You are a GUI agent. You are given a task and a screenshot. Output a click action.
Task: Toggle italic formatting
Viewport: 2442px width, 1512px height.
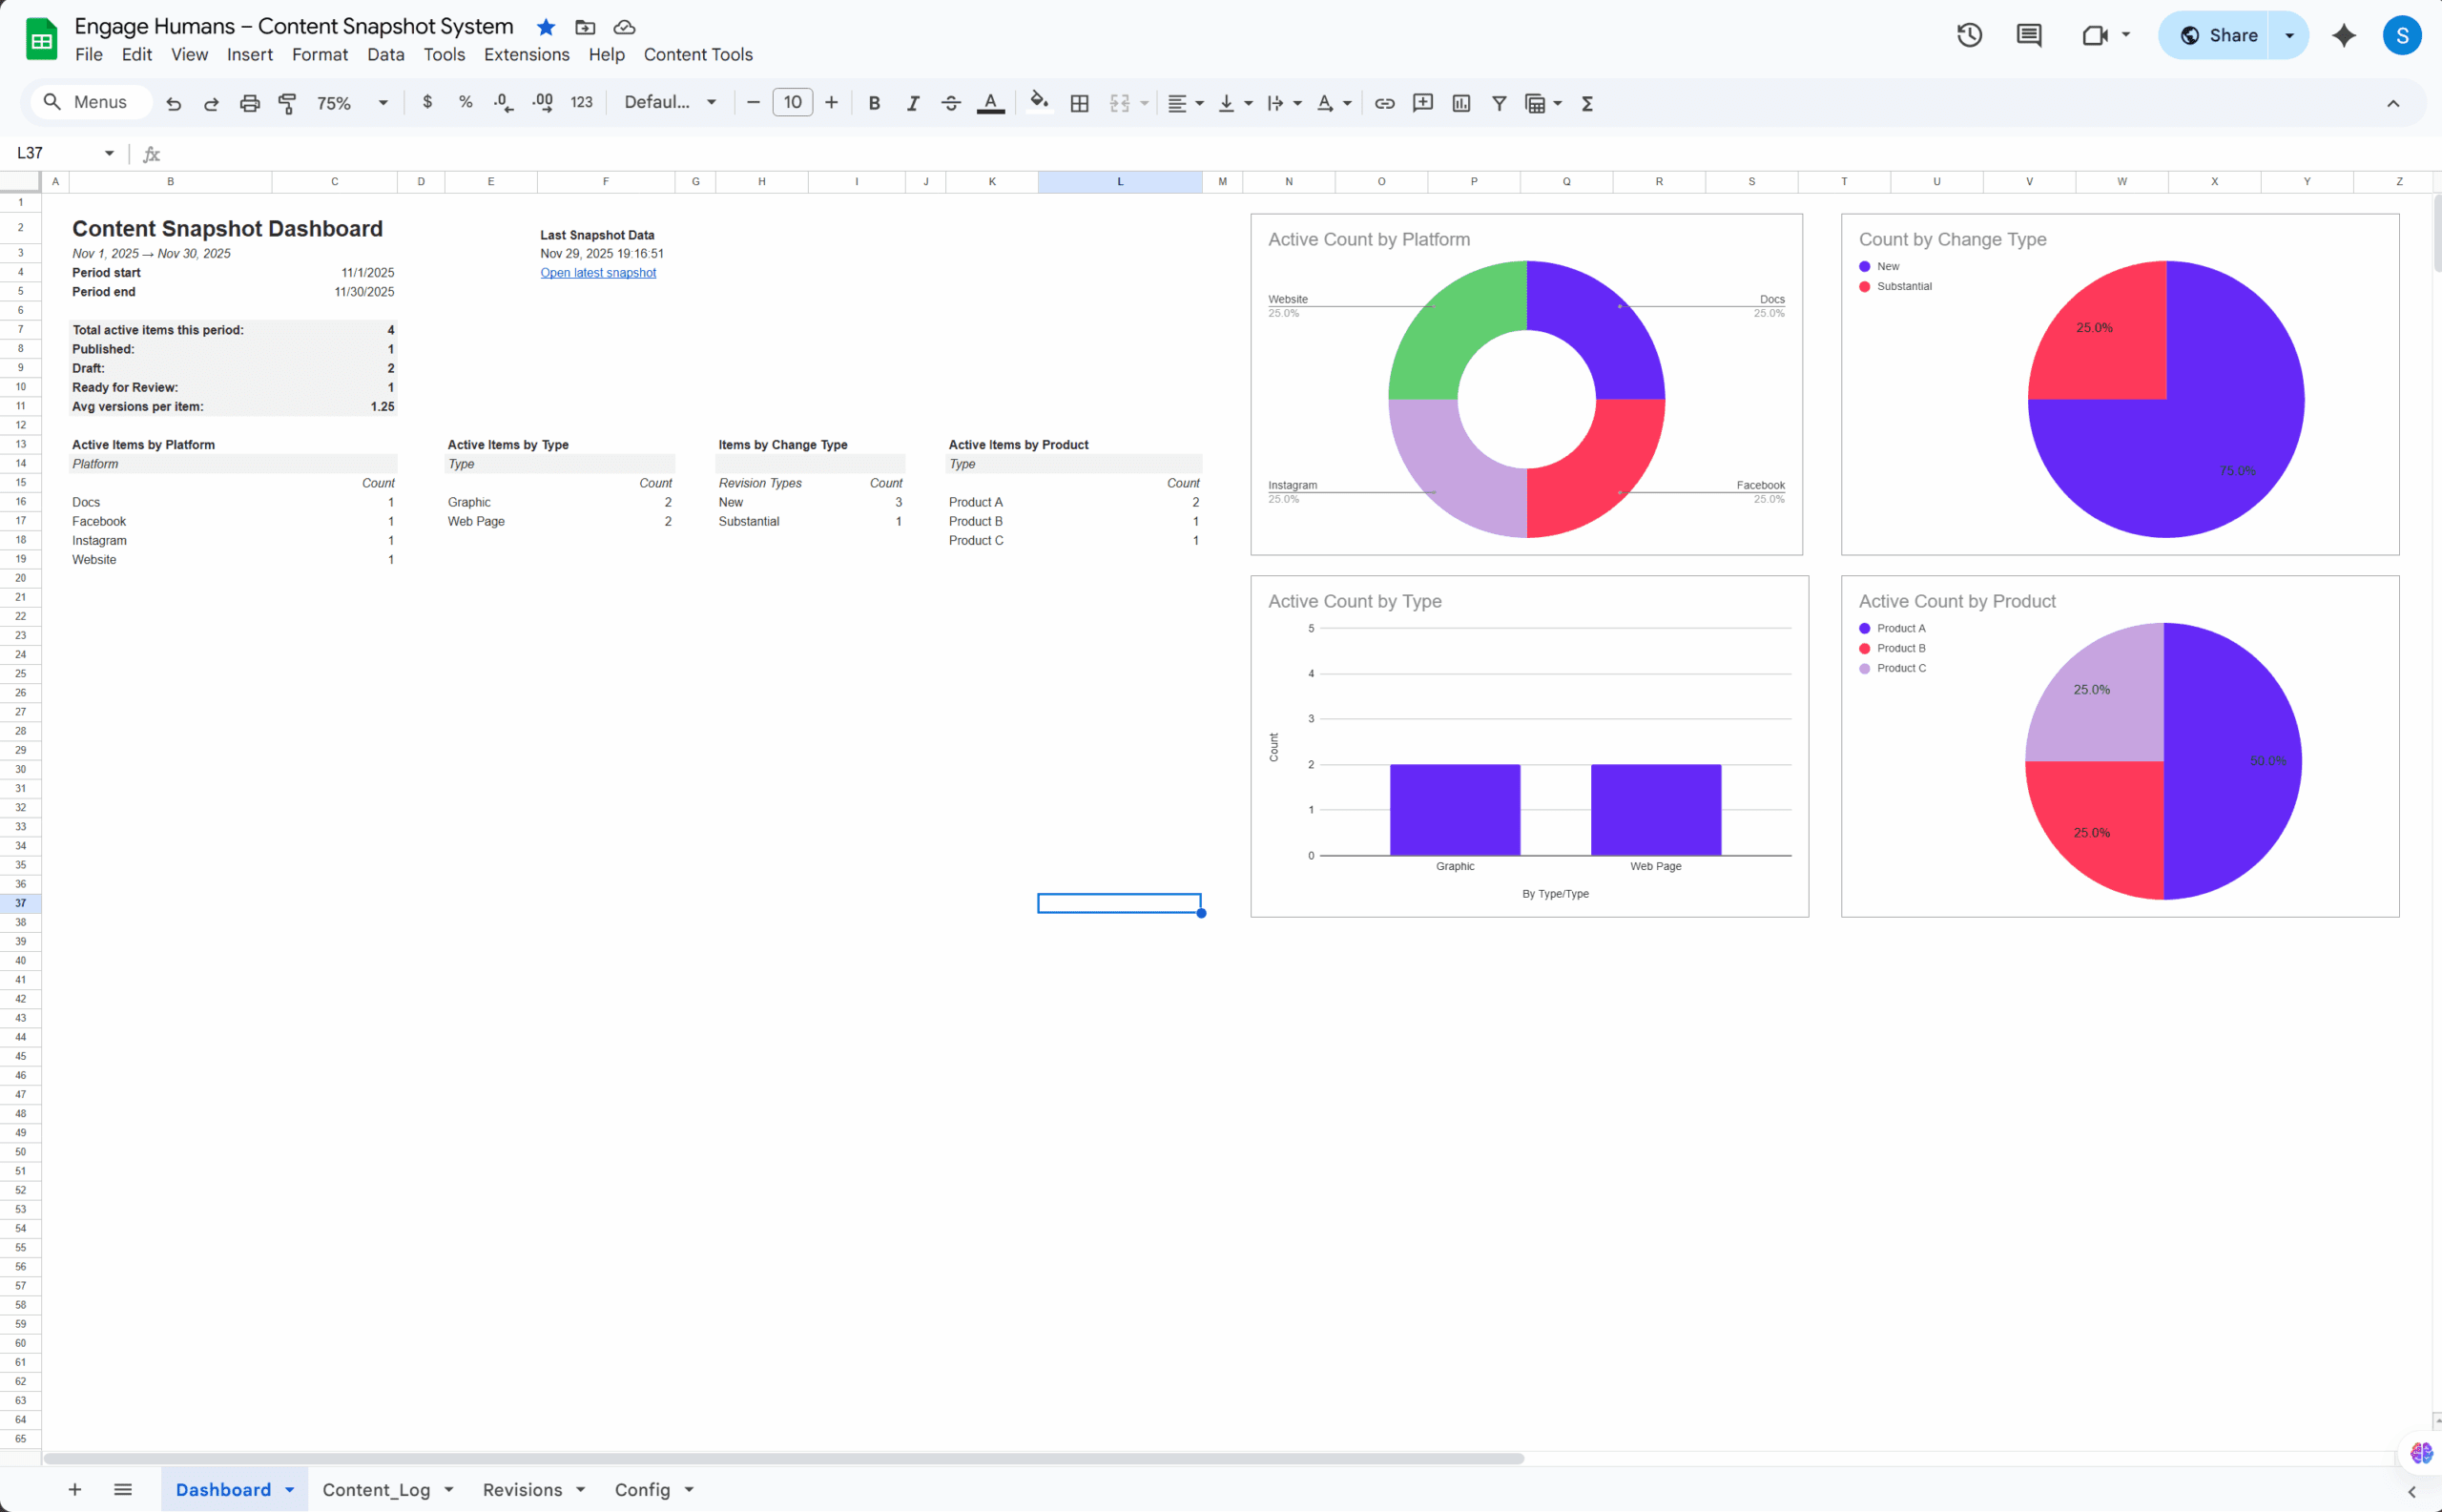(x=912, y=103)
